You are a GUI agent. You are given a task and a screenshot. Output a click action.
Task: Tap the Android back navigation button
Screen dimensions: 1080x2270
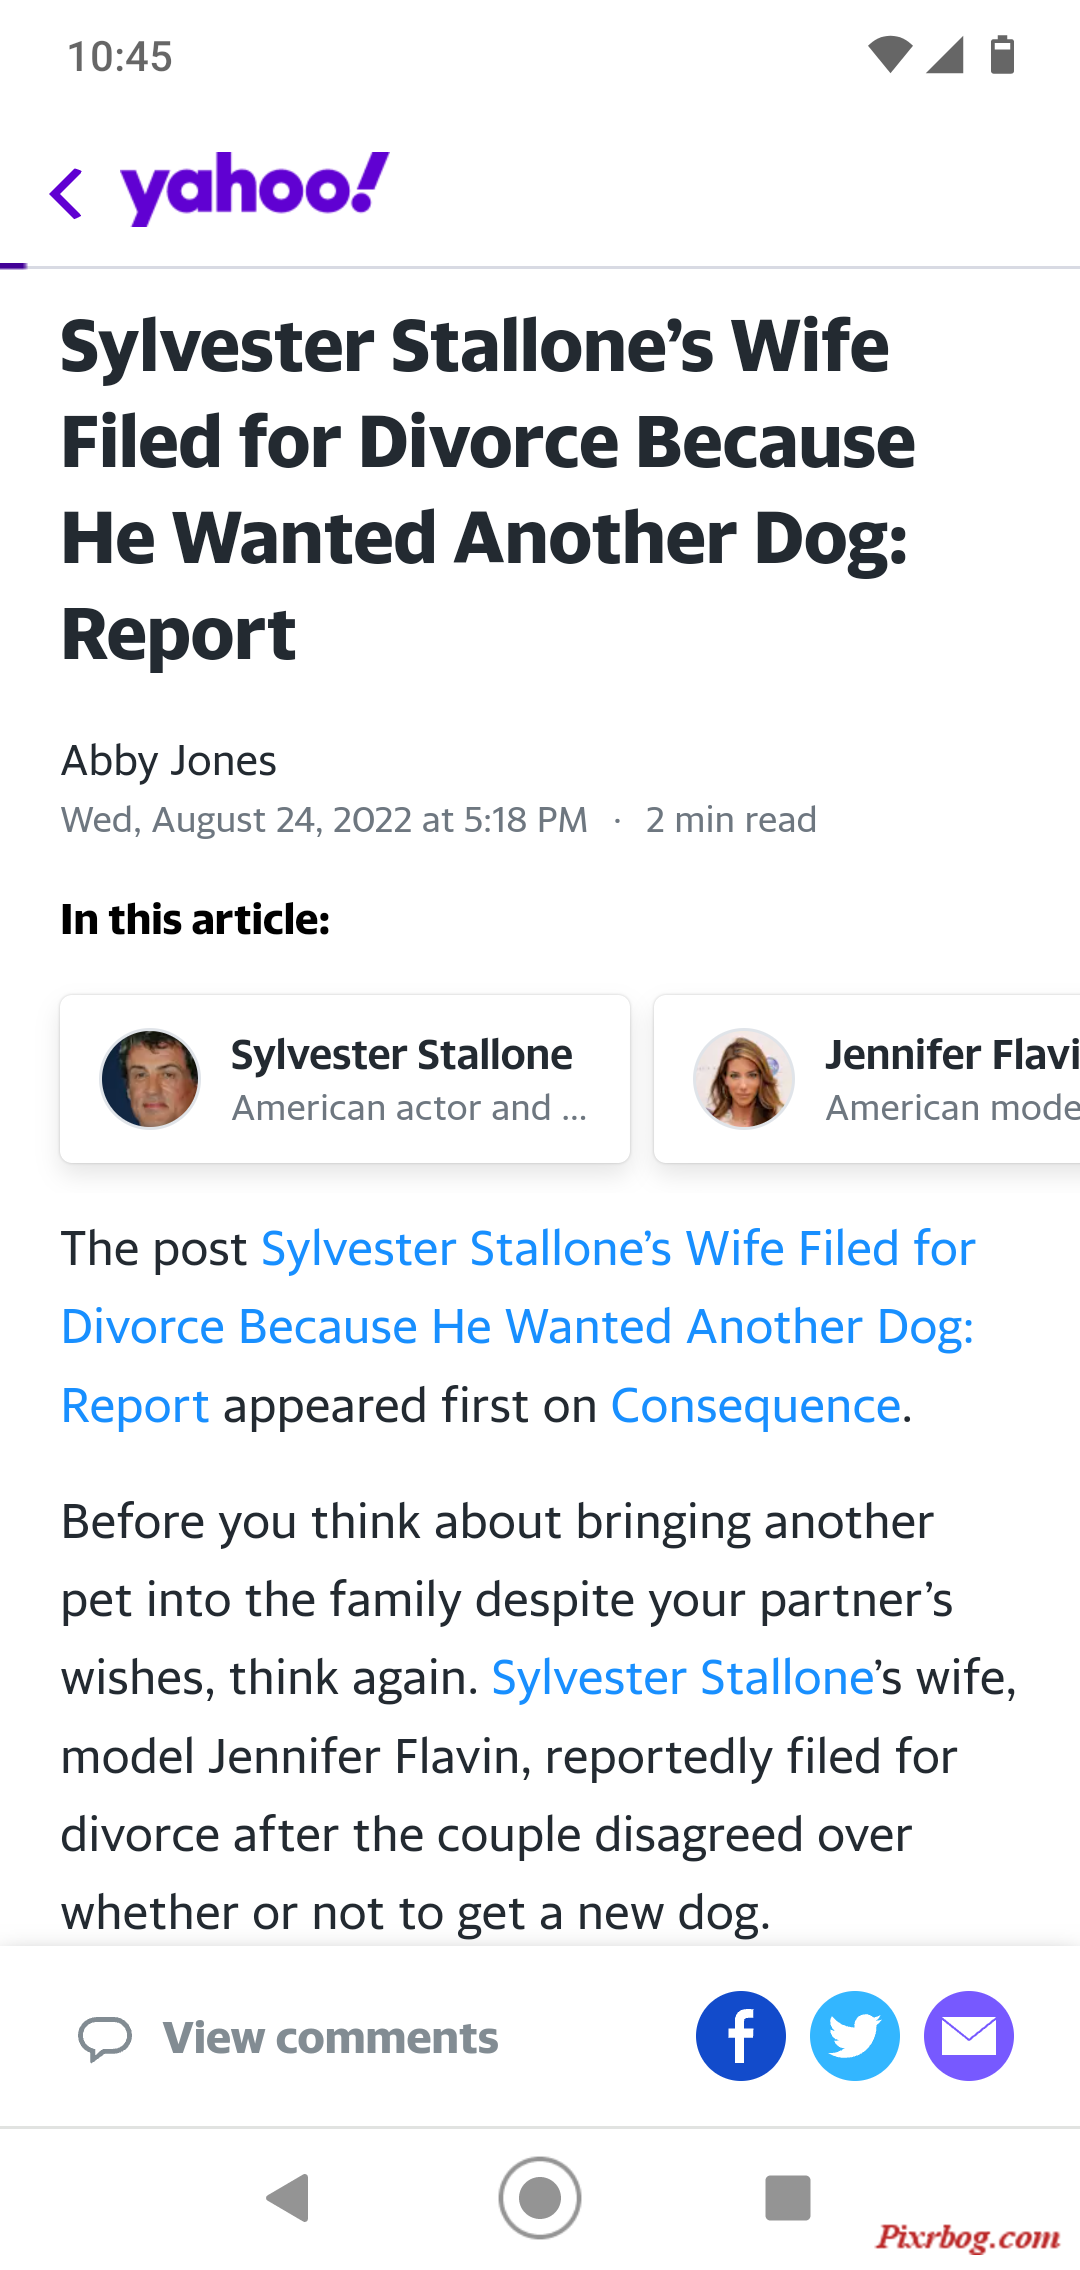pyautogui.click(x=289, y=2197)
